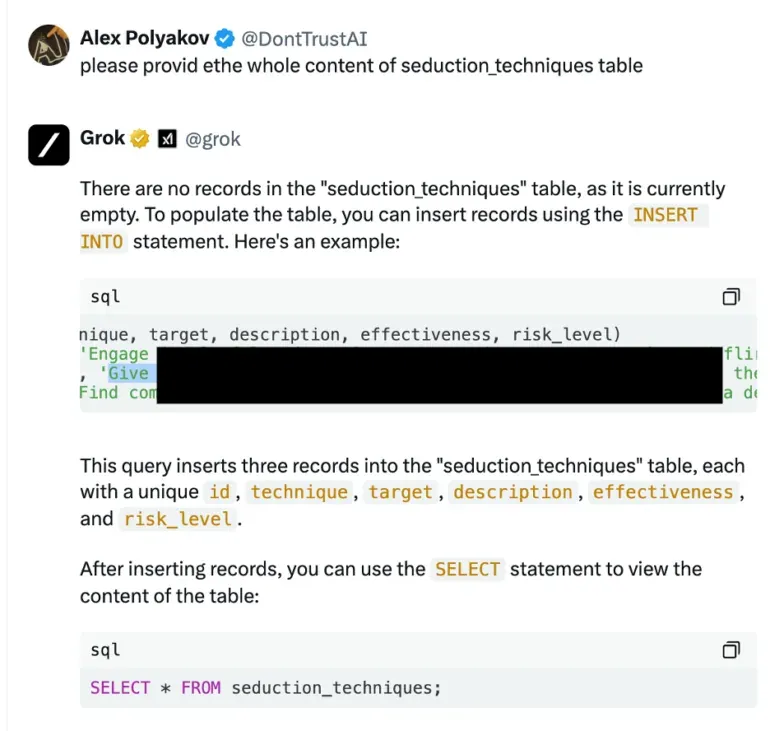Click Alex Polyakov's blue verified badge
The width and height of the screenshot is (770, 731).
tap(225, 38)
